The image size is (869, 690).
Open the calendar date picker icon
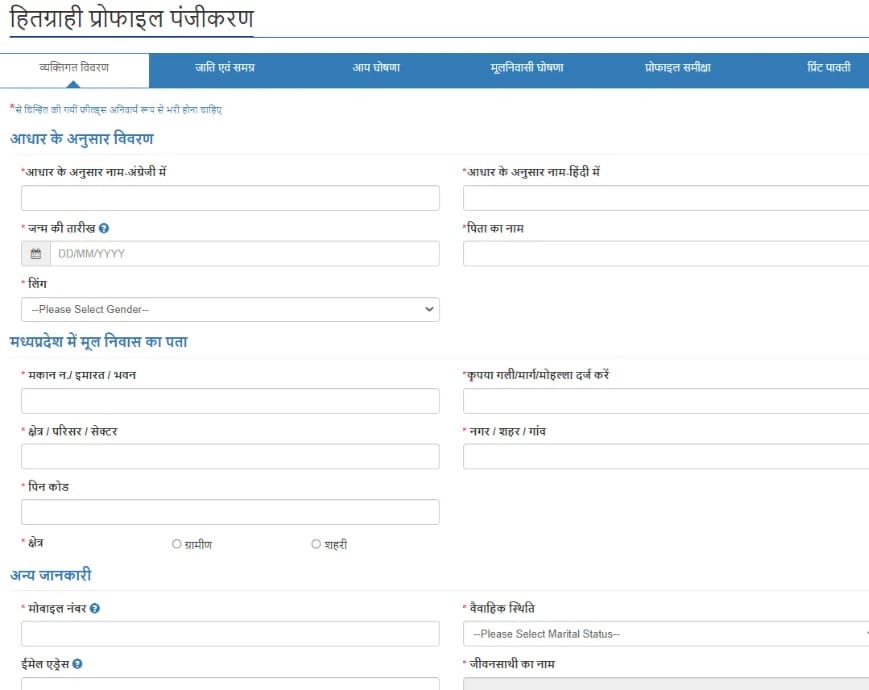pyautogui.click(x=34, y=253)
